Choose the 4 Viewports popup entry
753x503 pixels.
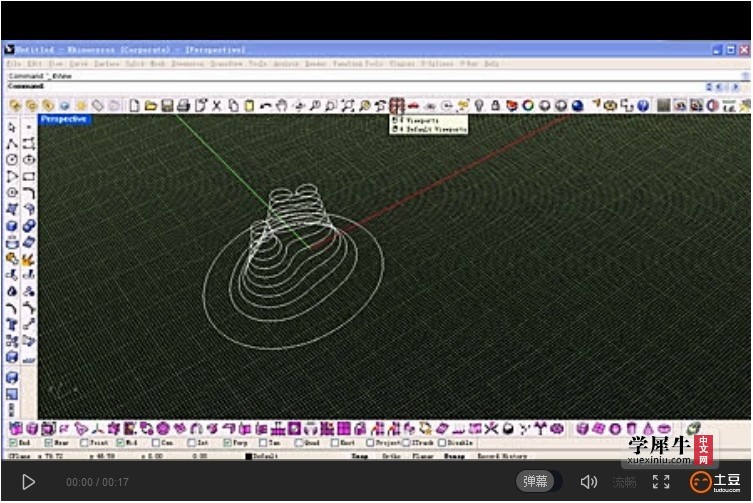click(x=416, y=121)
